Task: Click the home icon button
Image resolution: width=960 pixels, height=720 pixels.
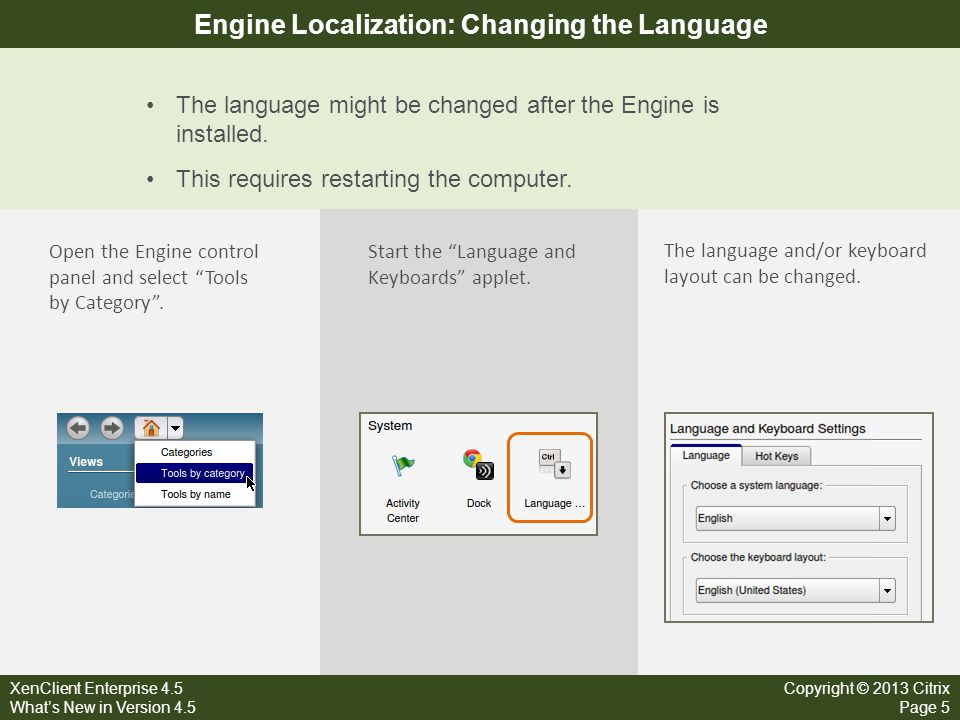Action: 151,427
